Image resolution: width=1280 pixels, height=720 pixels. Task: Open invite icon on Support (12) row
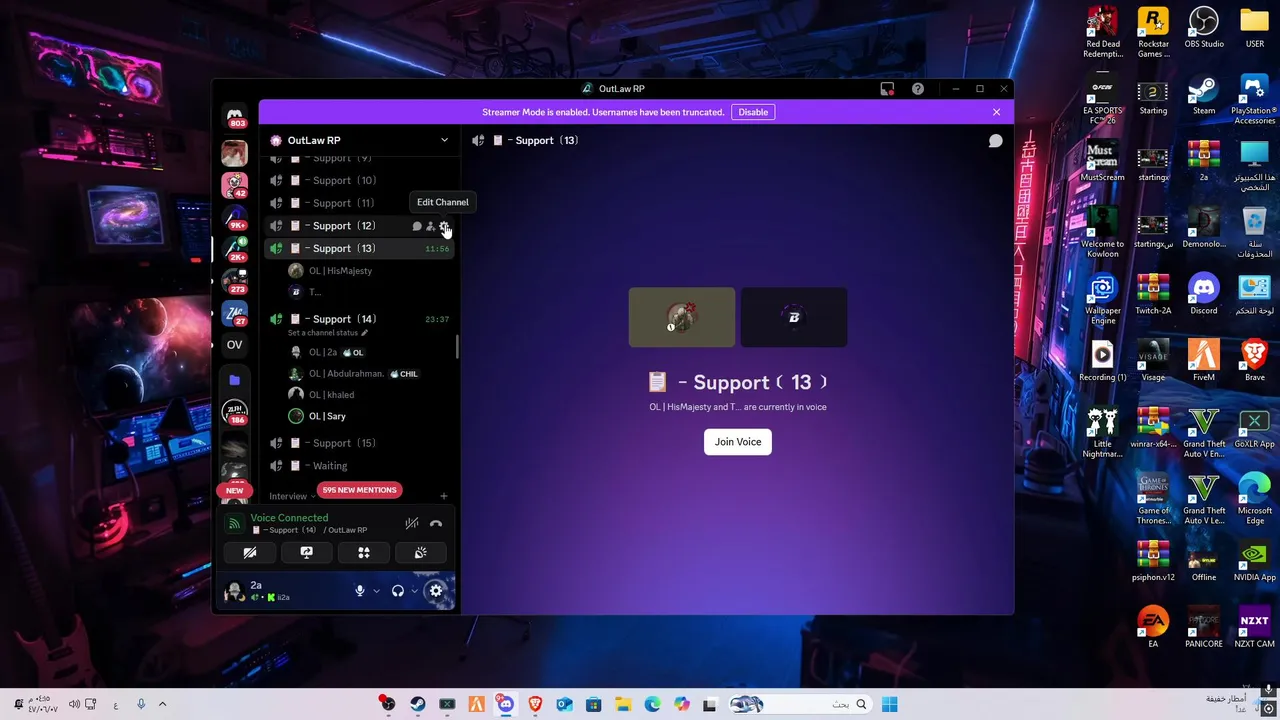pos(431,226)
